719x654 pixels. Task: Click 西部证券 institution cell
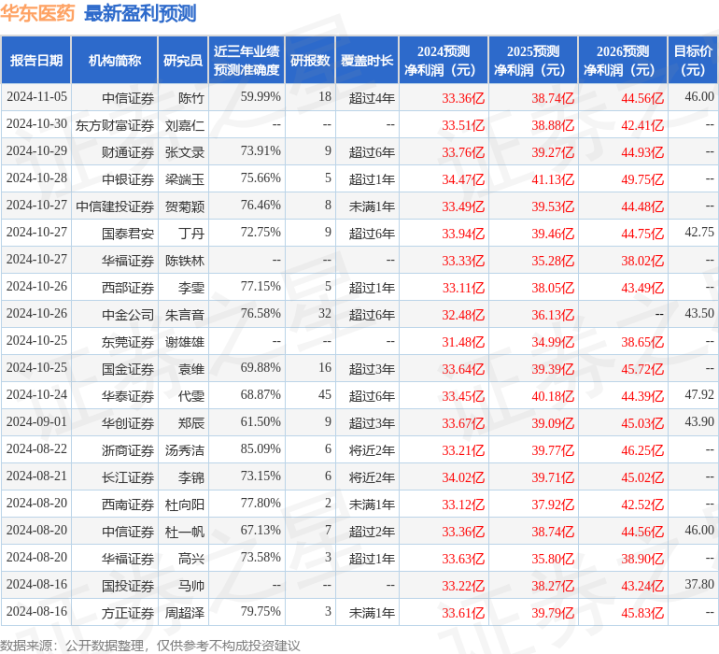click(x=128, y=287)
